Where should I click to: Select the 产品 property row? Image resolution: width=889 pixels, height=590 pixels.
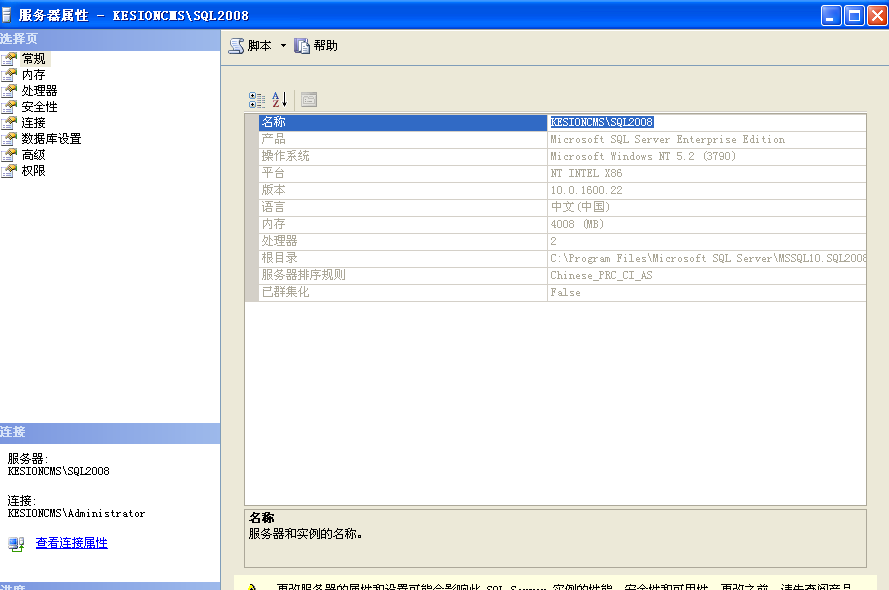coord(400,138)
